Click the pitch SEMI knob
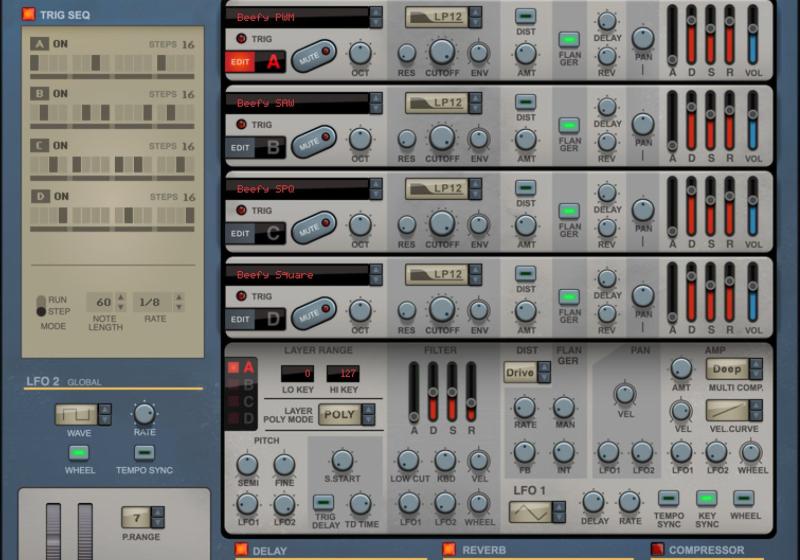The width and height of the screenshot is (800, 560). point(247,465)
